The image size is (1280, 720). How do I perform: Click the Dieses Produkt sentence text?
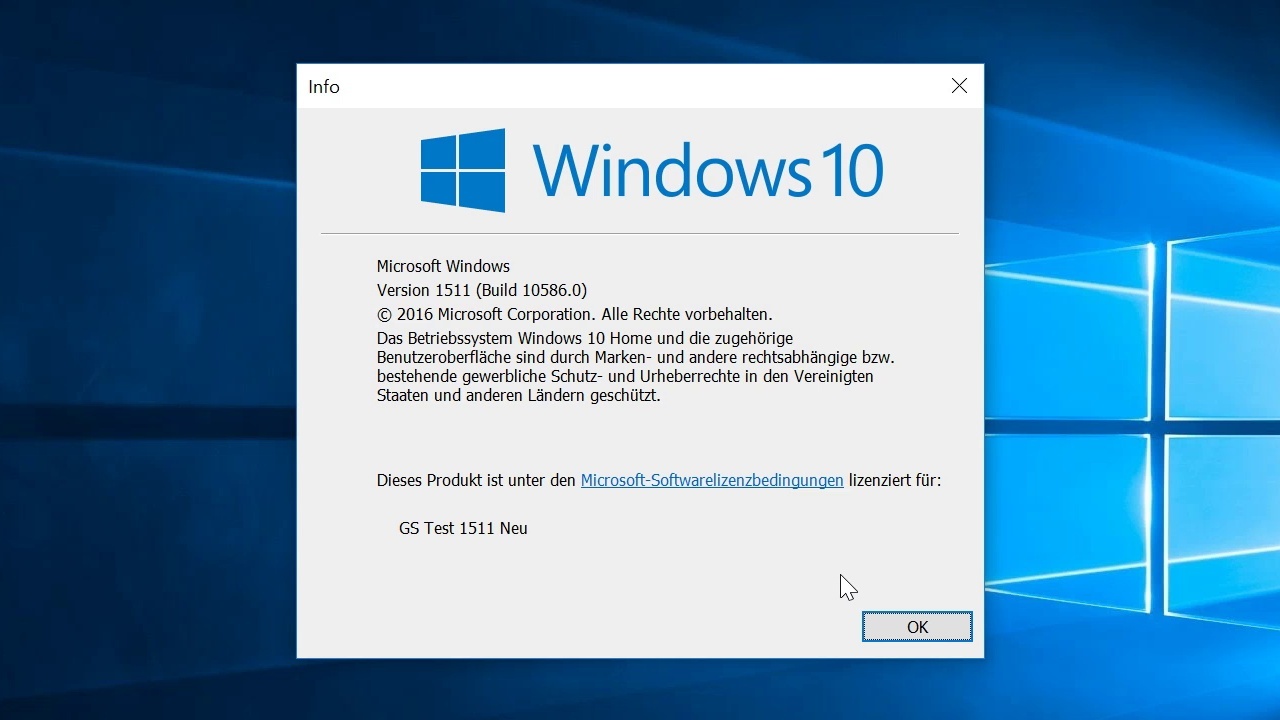point(470,480)
